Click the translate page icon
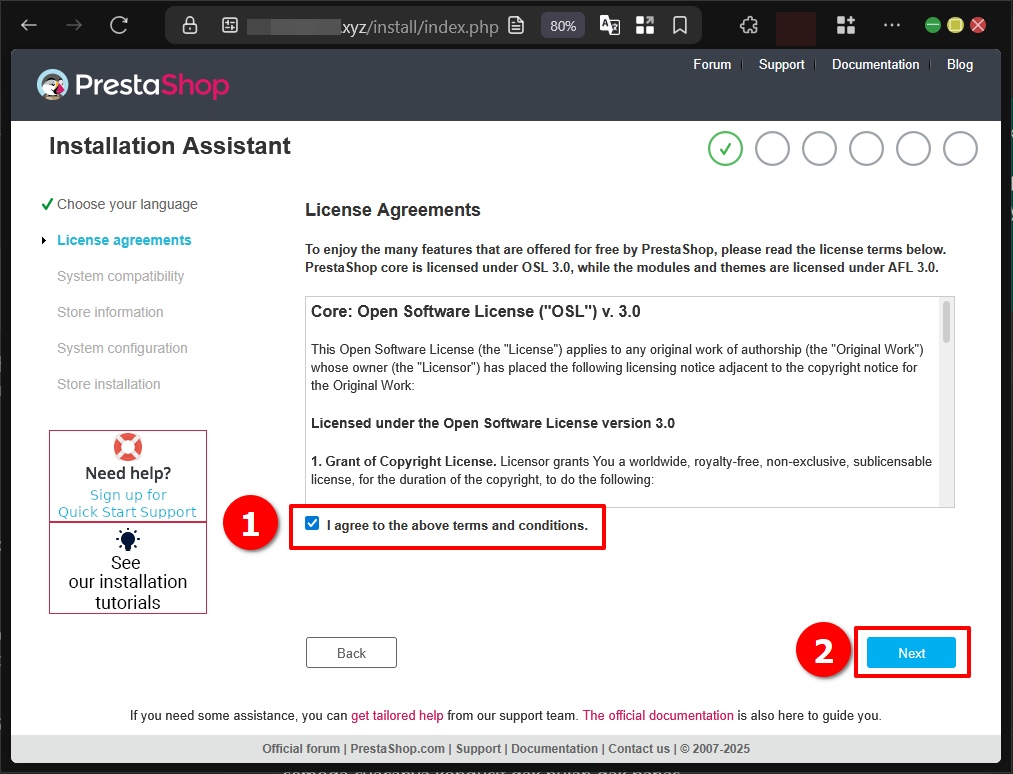Screen dimensions: 1013x774 click(x=609, y=26)
